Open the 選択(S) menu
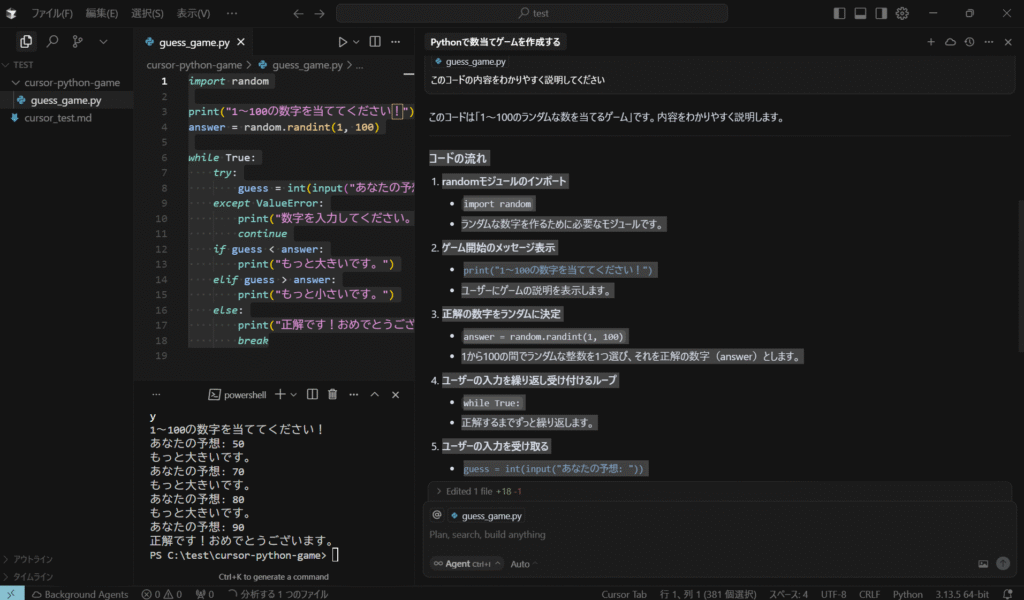Screen dimensions: 1024x600 coord(147,13)
